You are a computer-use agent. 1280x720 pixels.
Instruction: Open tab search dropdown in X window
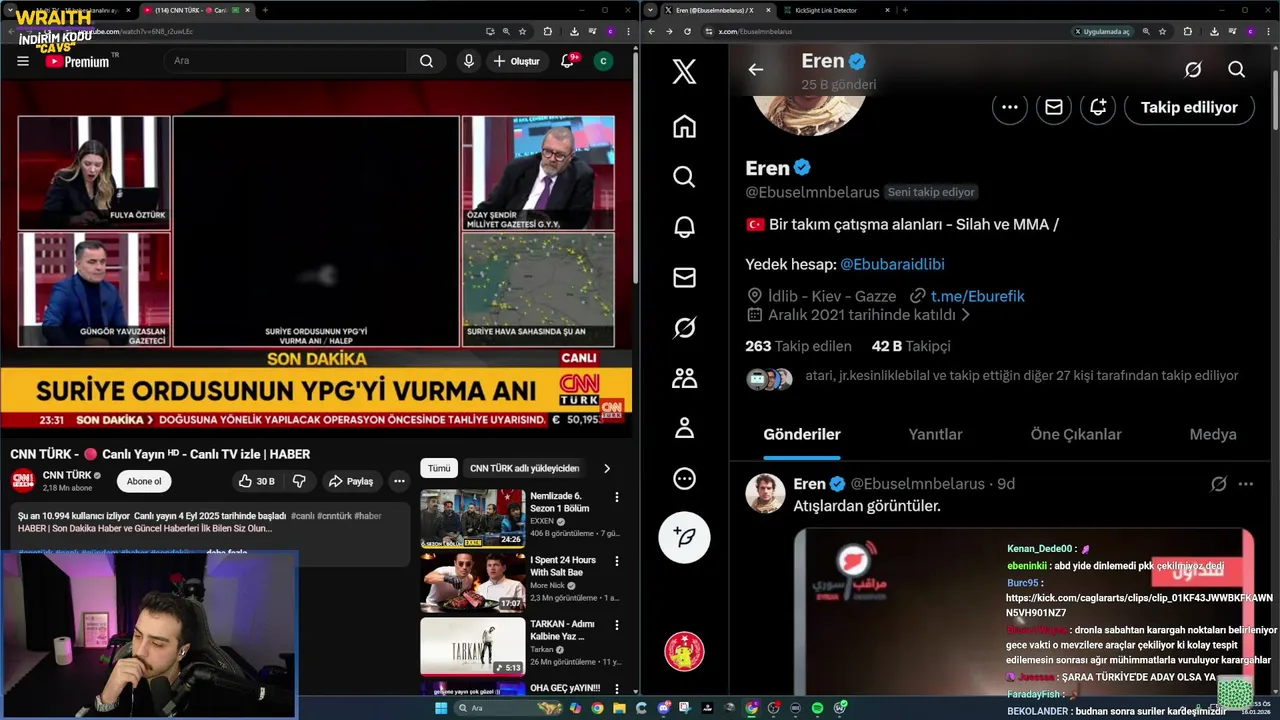(x=652, y=10)
